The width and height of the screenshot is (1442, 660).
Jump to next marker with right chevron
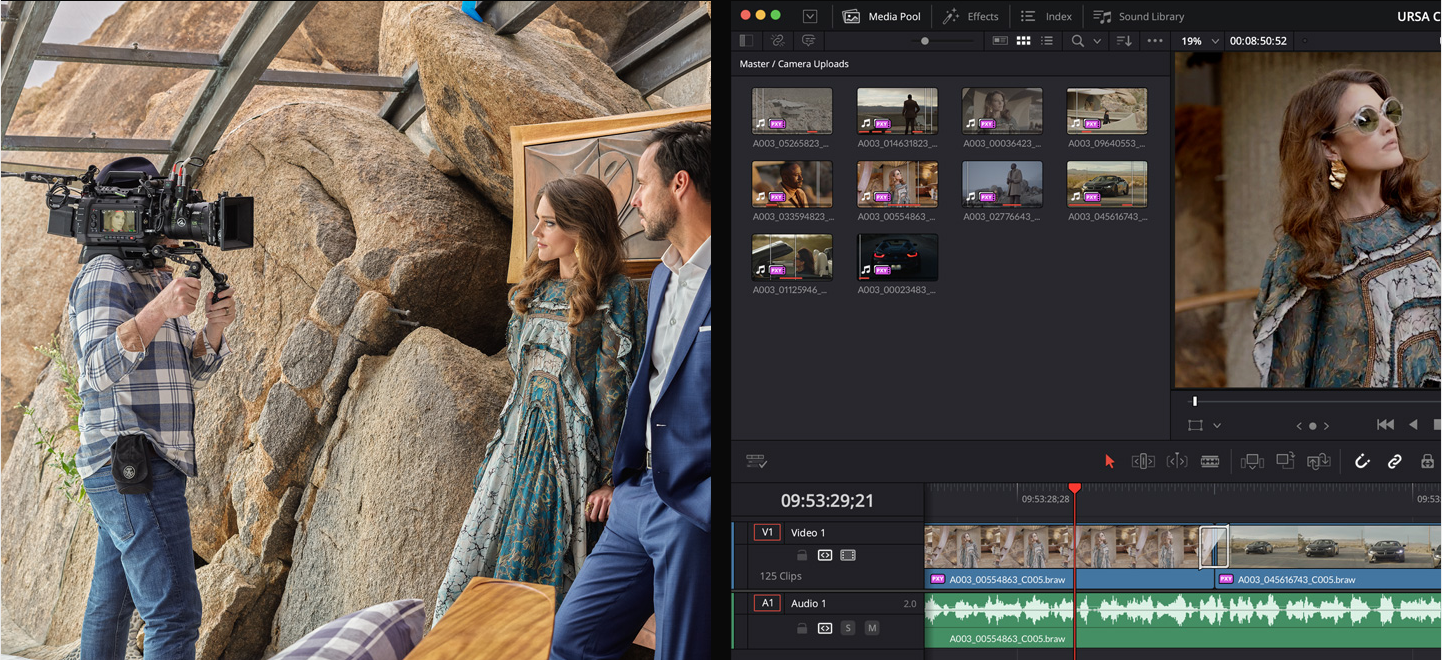point(1327,426)
